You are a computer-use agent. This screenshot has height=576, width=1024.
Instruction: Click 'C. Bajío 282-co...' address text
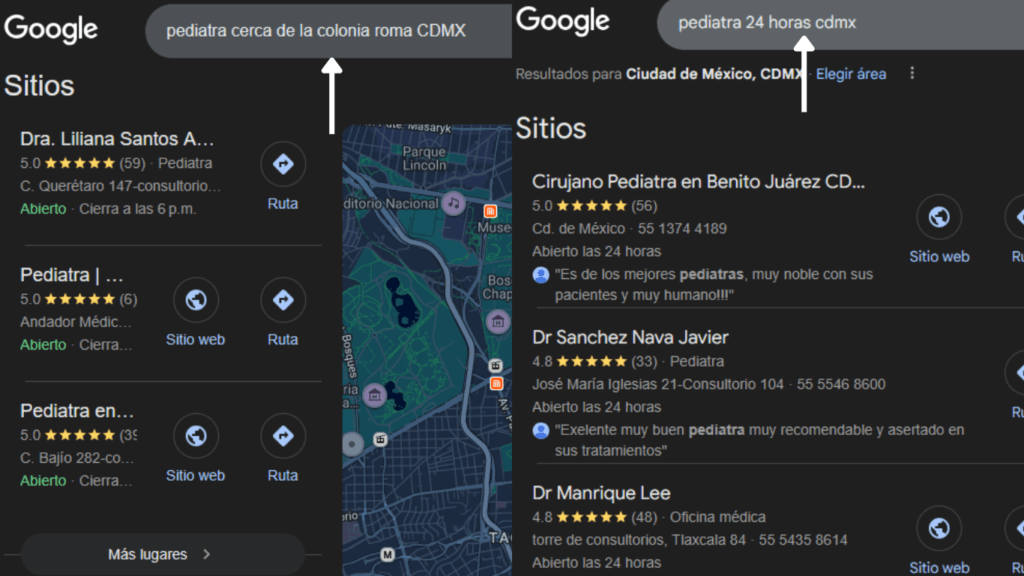tap(77, 458)
